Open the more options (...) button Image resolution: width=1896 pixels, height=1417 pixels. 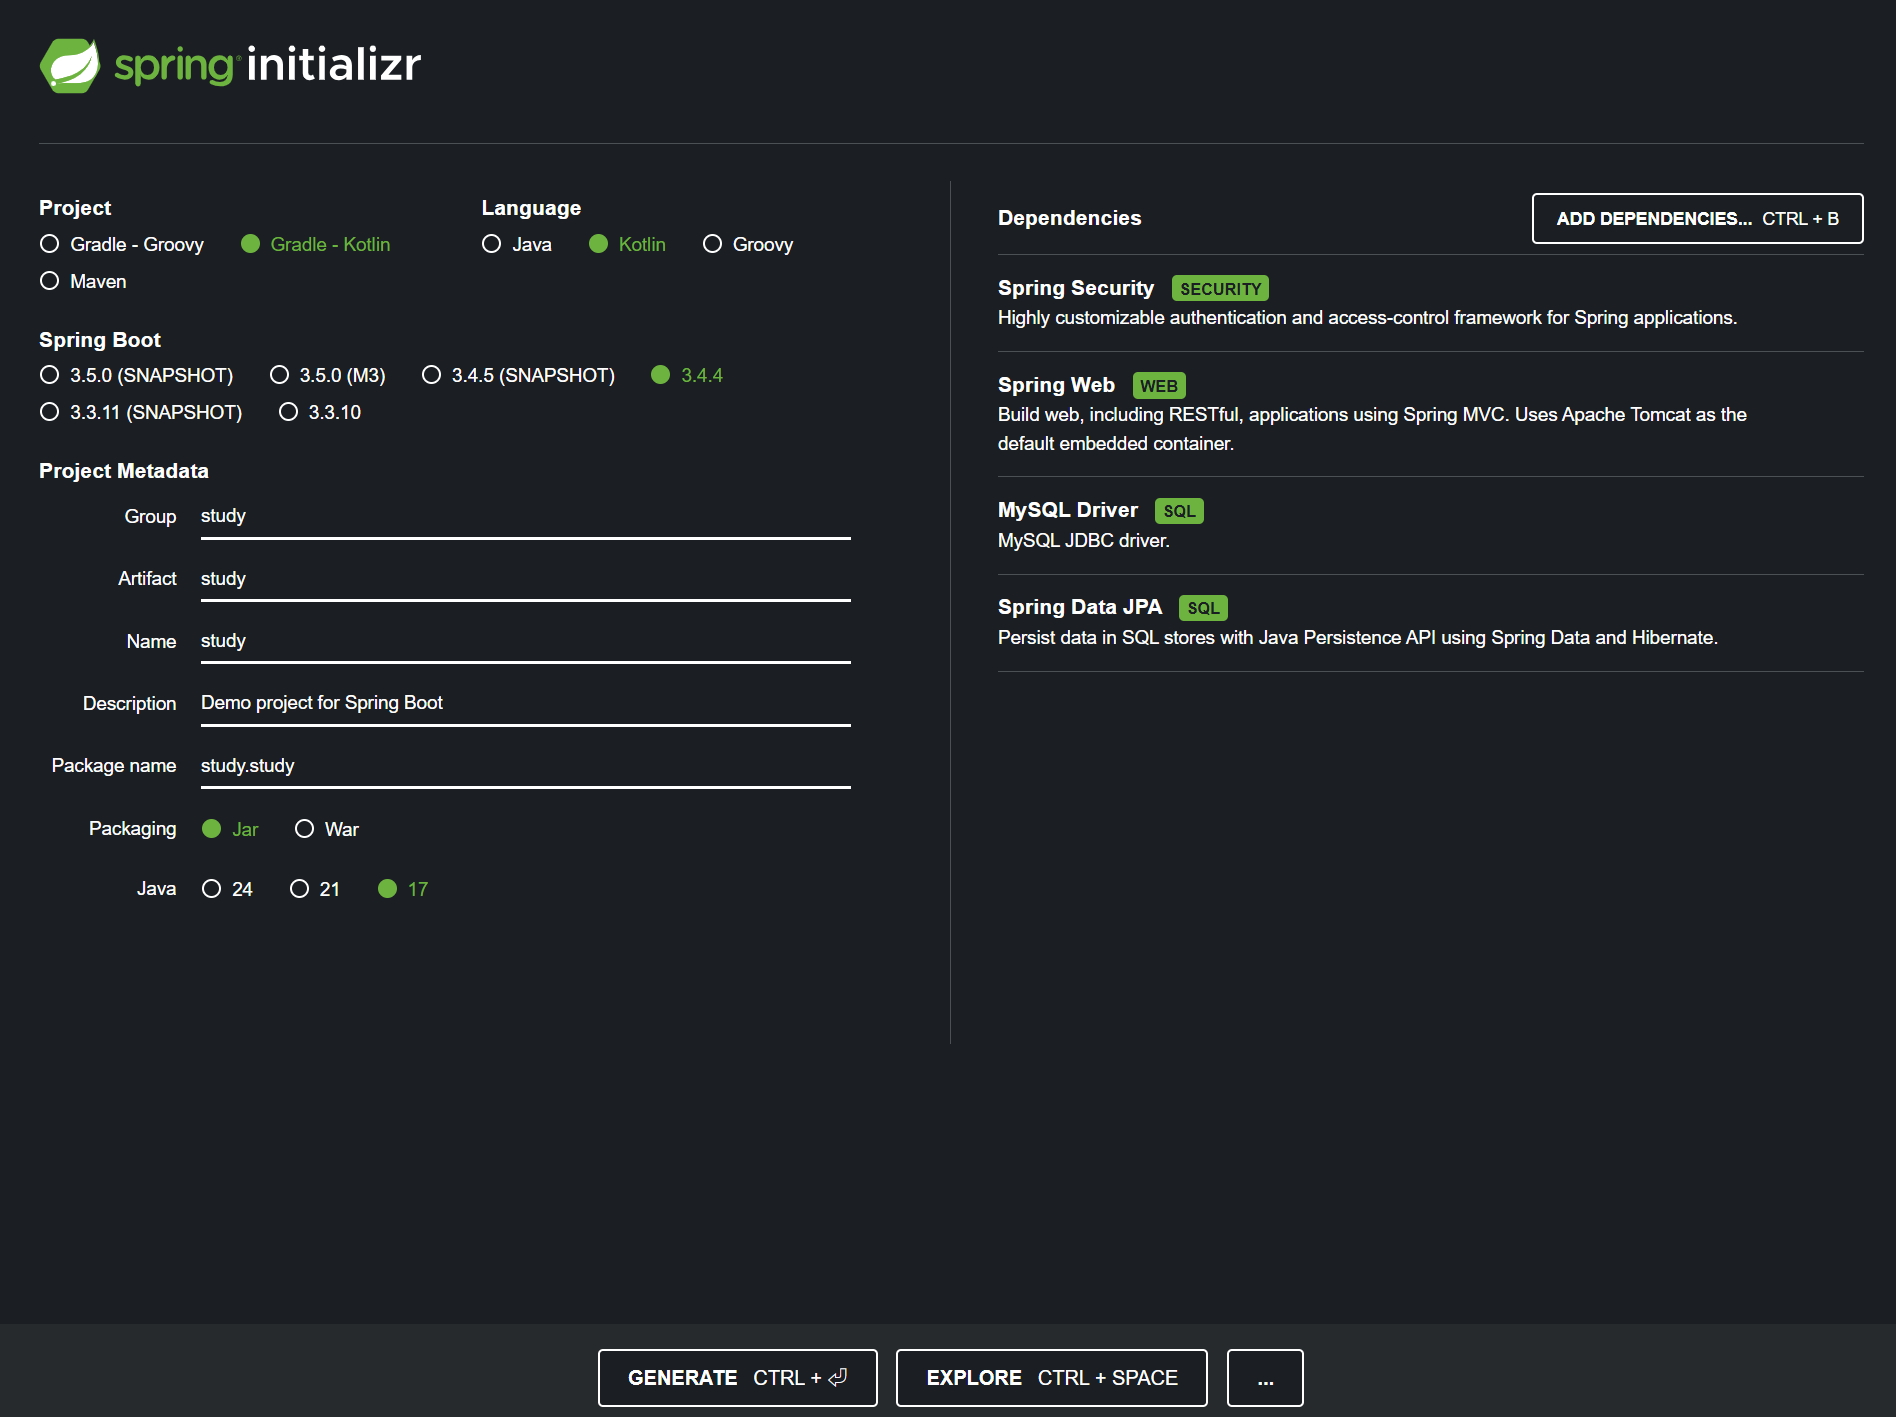click(1265, 1378)
